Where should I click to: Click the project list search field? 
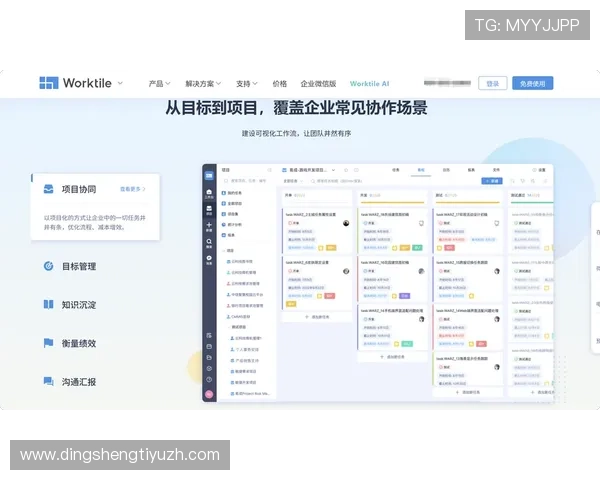(245, 181)
